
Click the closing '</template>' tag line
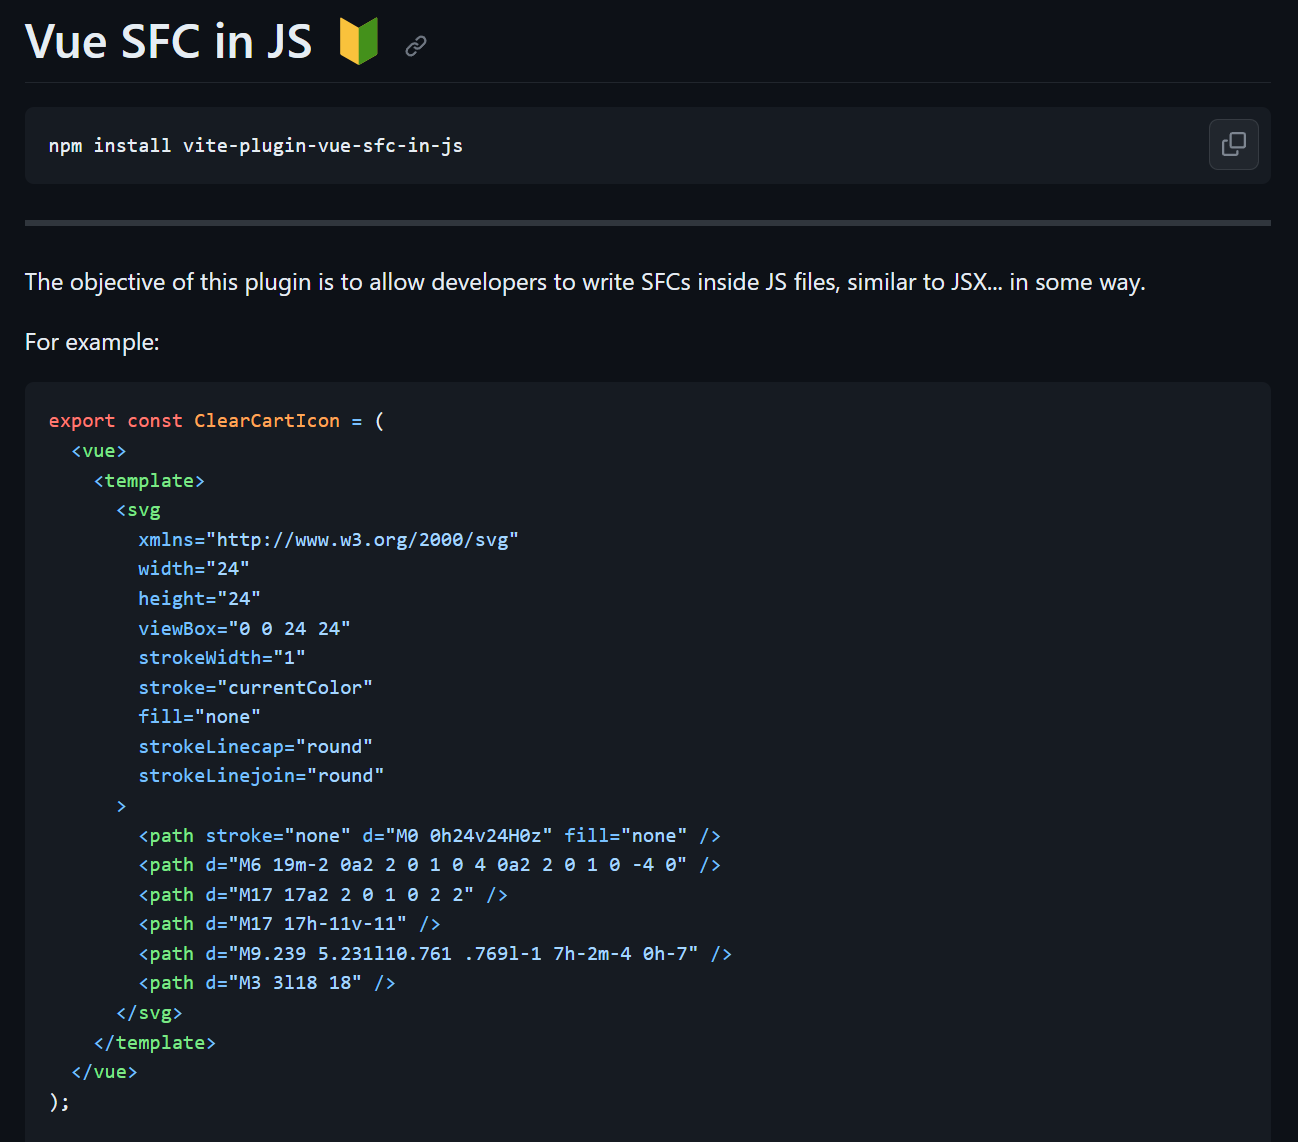(155, 1043)
